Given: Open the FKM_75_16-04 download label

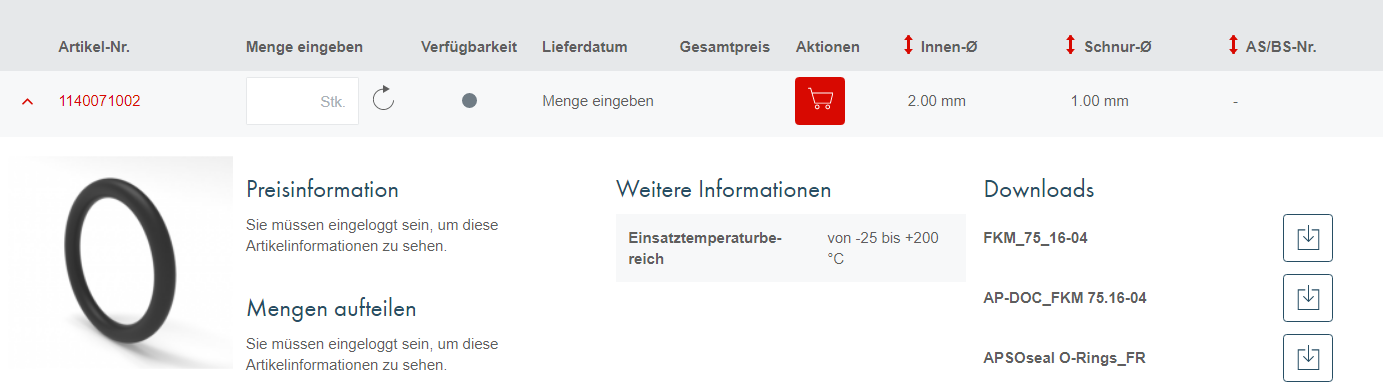Looking at the screenshot, I should pos(1036,238).
